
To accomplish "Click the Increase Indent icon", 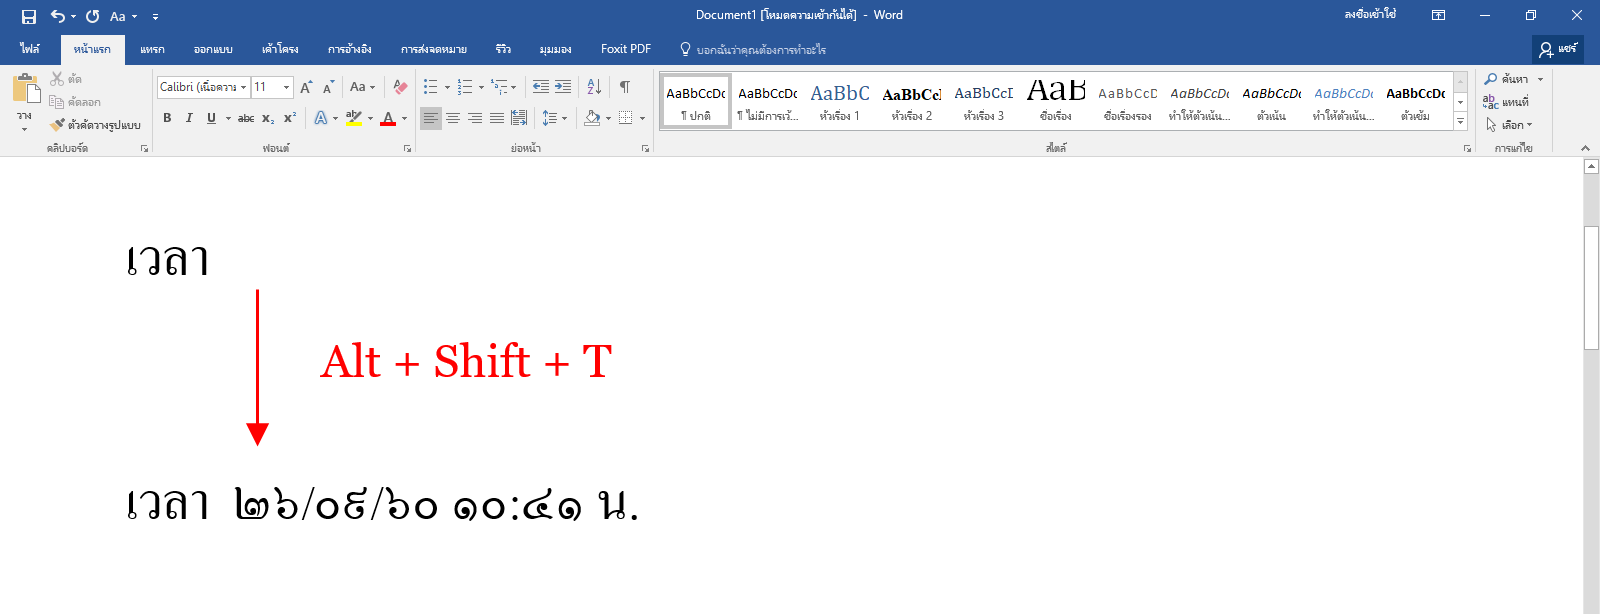I will pos(563,87).
